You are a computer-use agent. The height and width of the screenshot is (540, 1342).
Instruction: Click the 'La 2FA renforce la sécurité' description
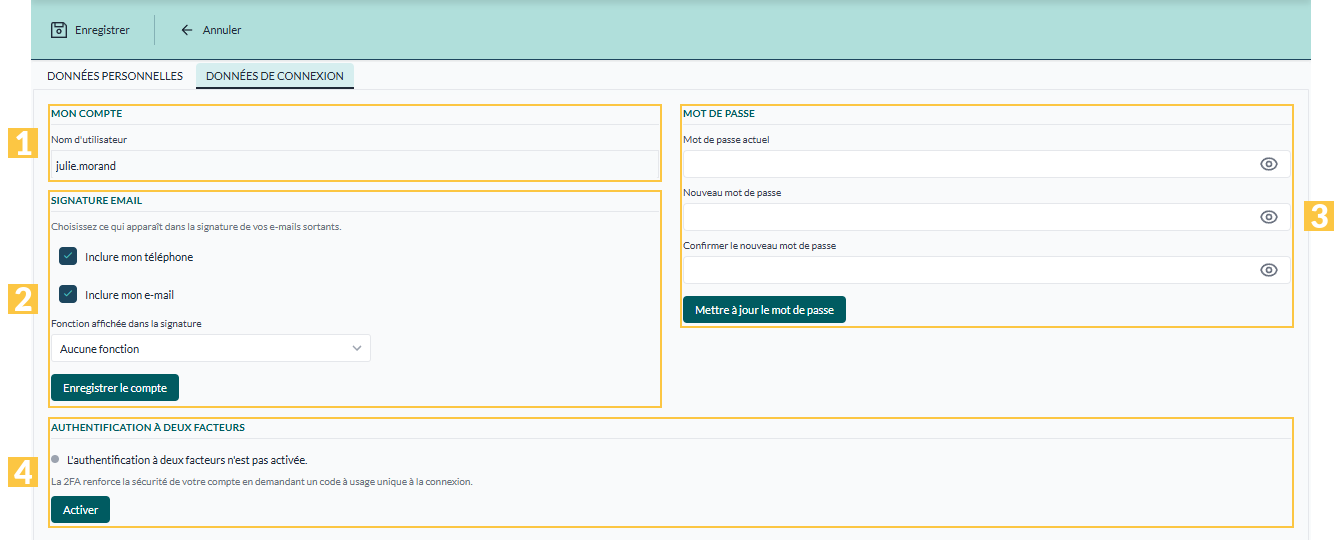pyautogui.click(x=261, y=481)
